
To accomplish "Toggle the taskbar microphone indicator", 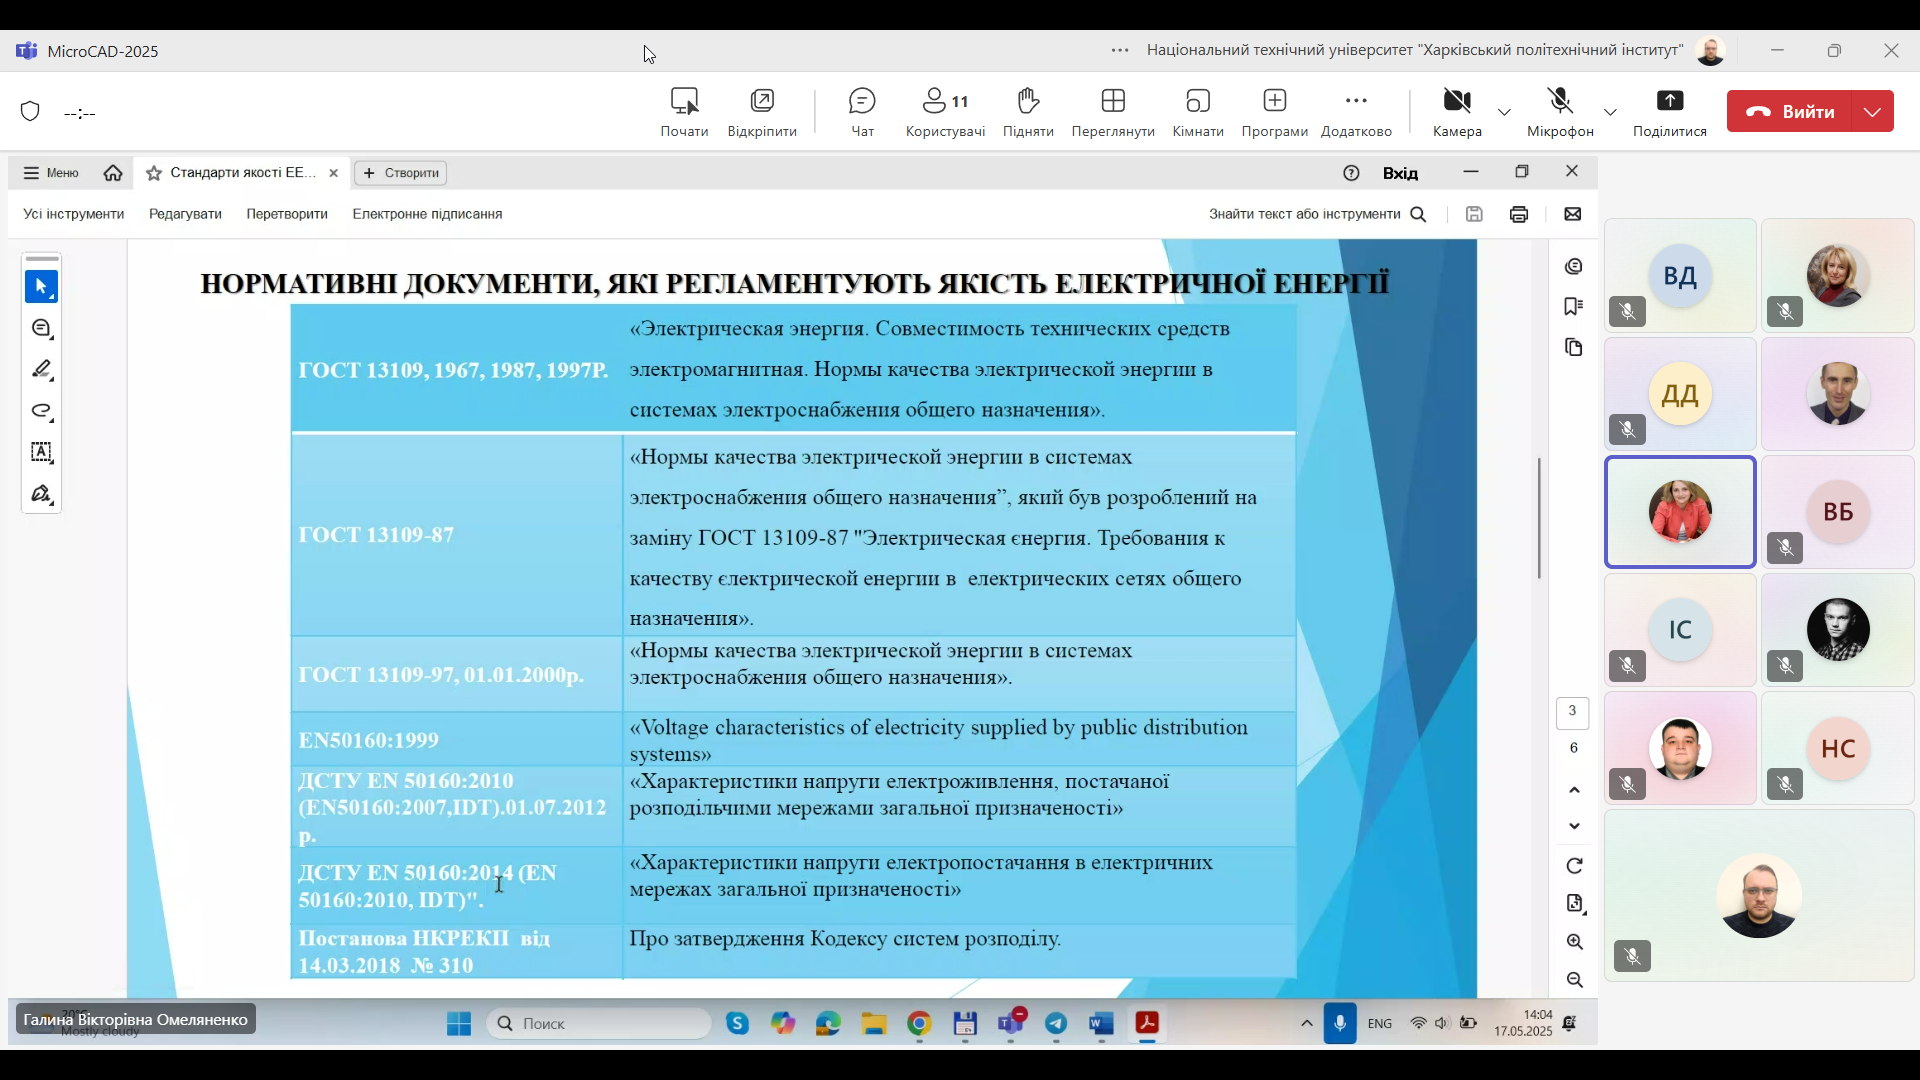I will [x=1340, y=1023].
